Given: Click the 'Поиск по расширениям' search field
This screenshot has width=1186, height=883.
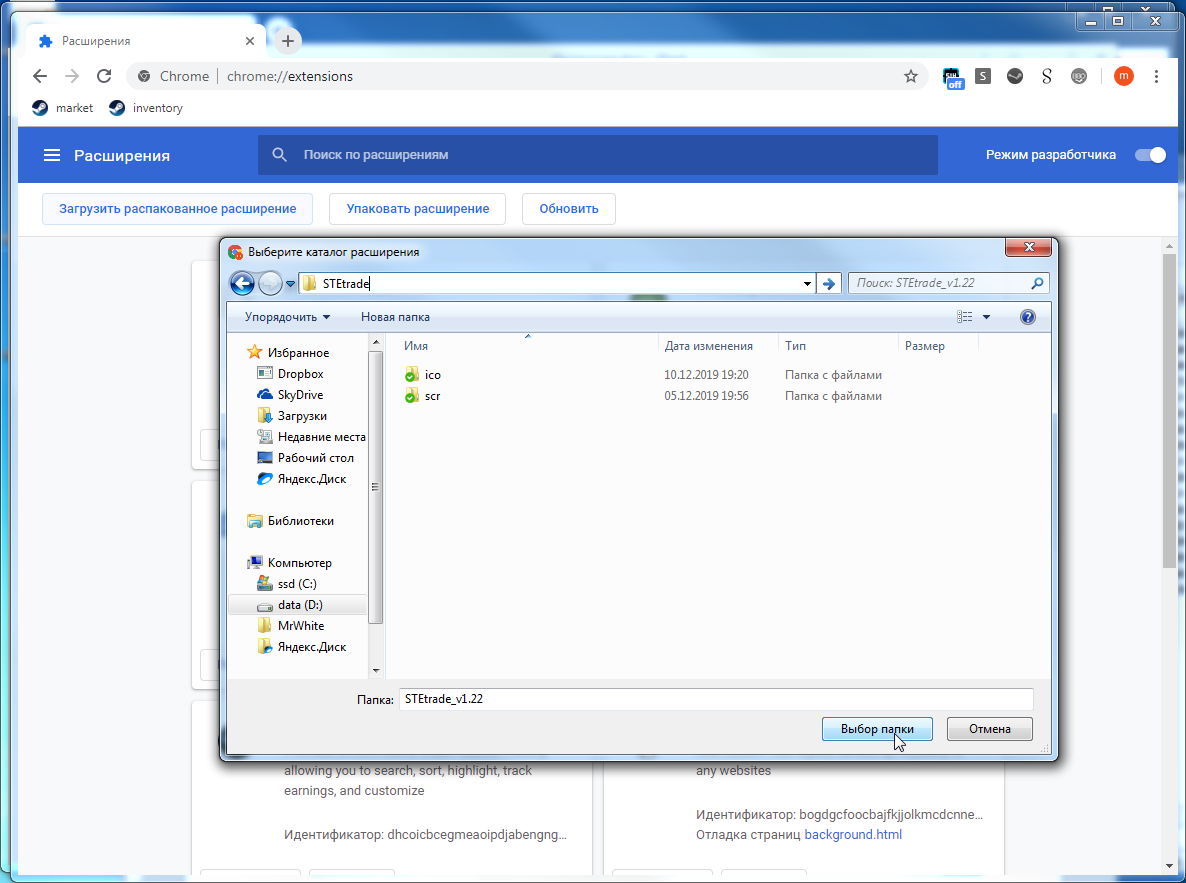Looking at the screenshot, I should click(598, 155).
